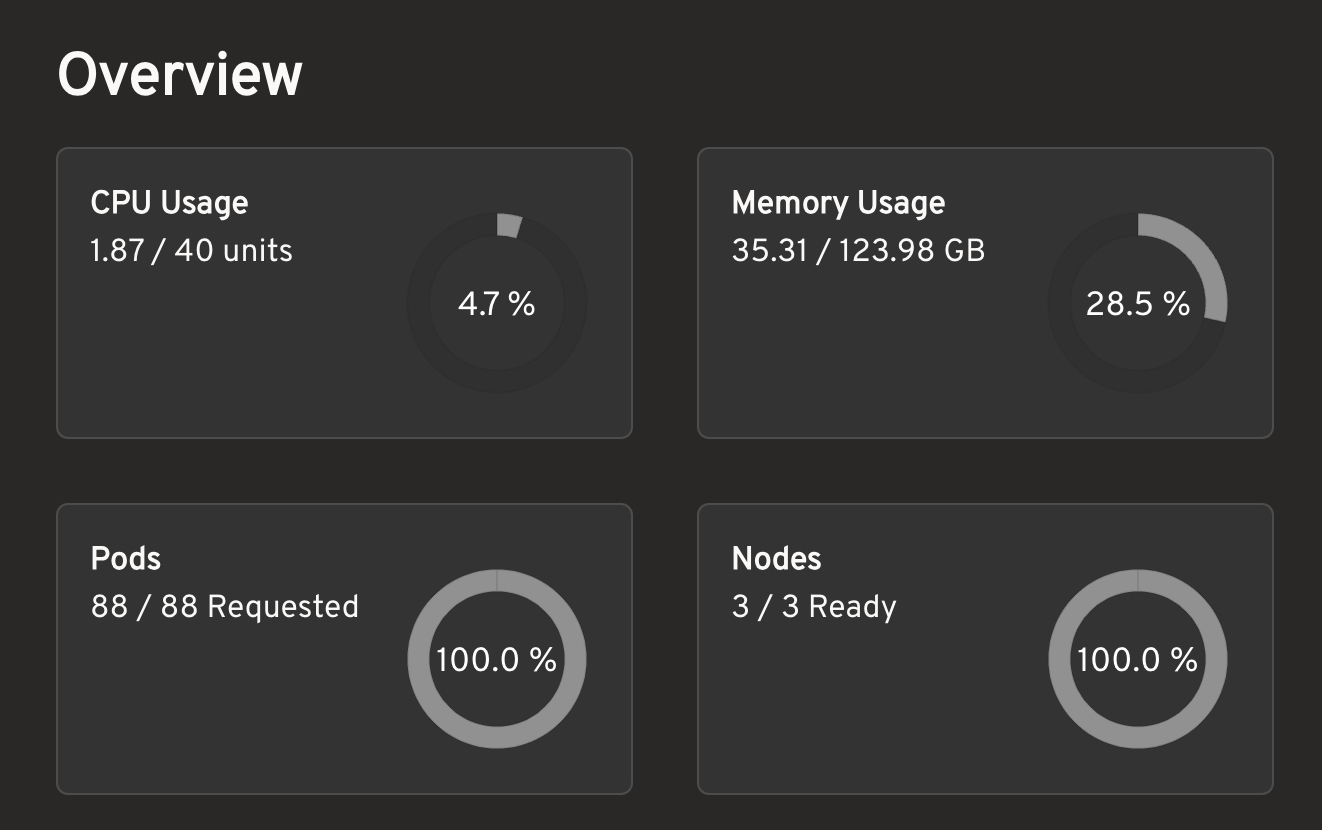This screenshot has width=1322, height=830.
Task: Open the CPU Usage card title
Action: coord(169,203)
